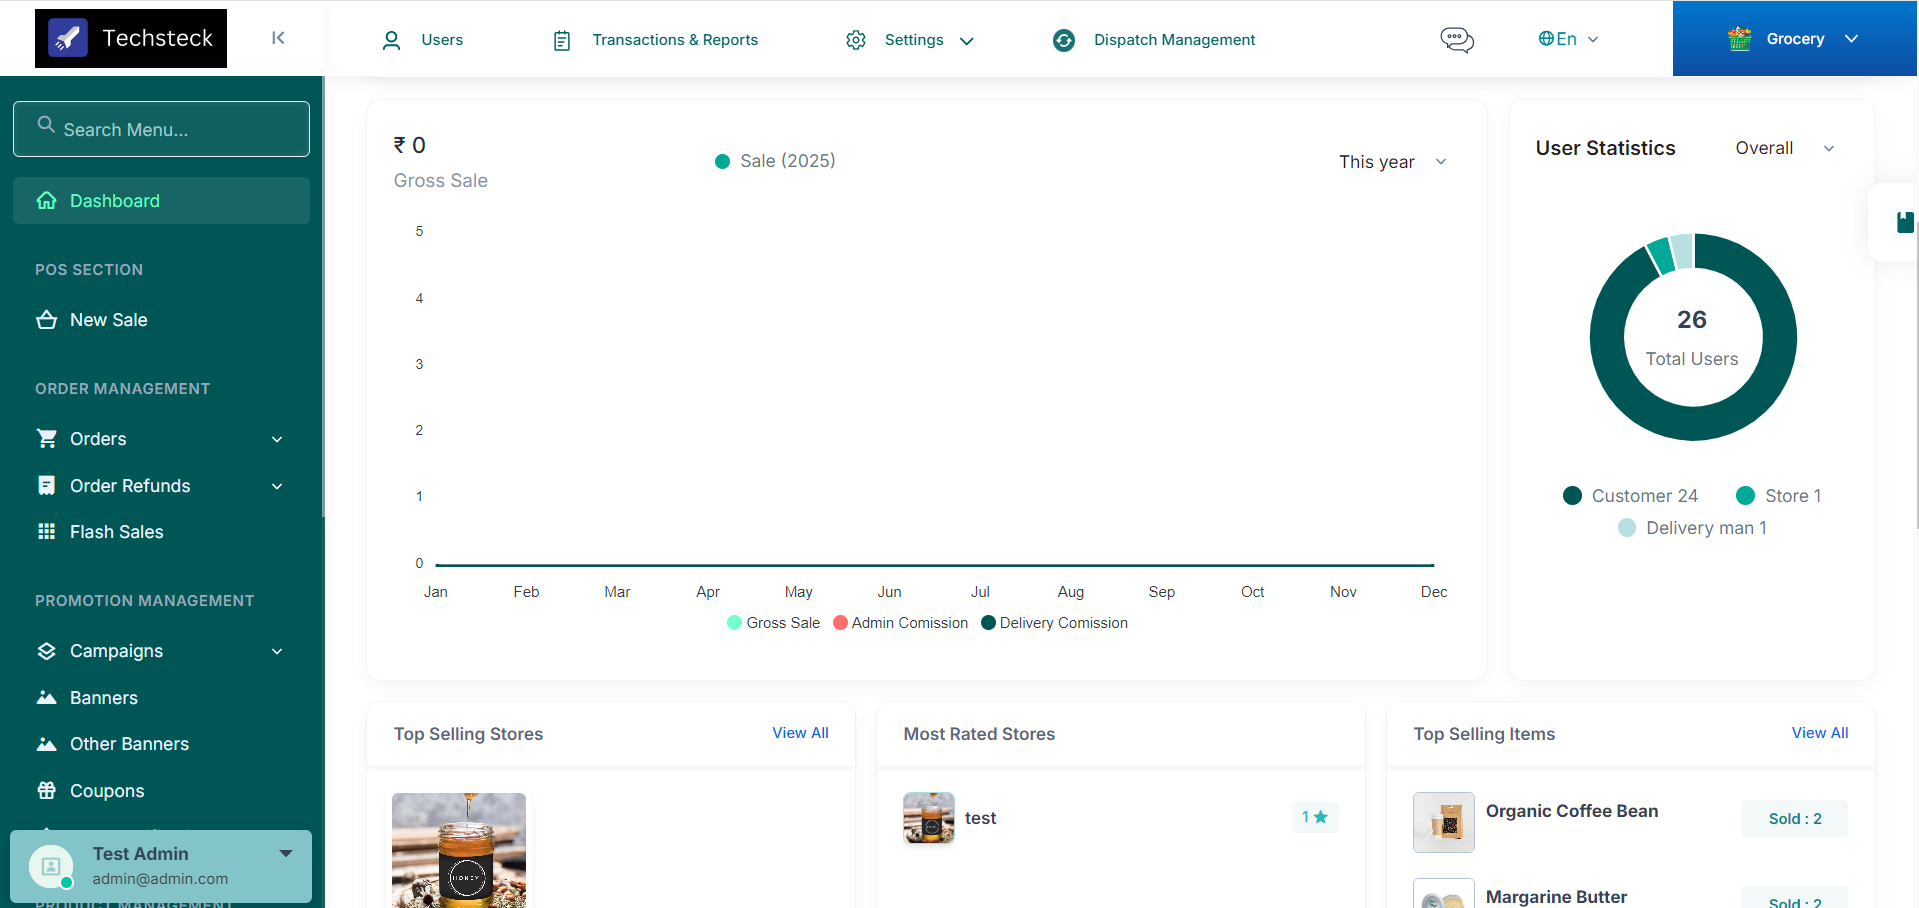Open the Overall user statistics dropdown
Image resolution: width=1919 pixels, height=908 pixels.
tap(1784, 148)
